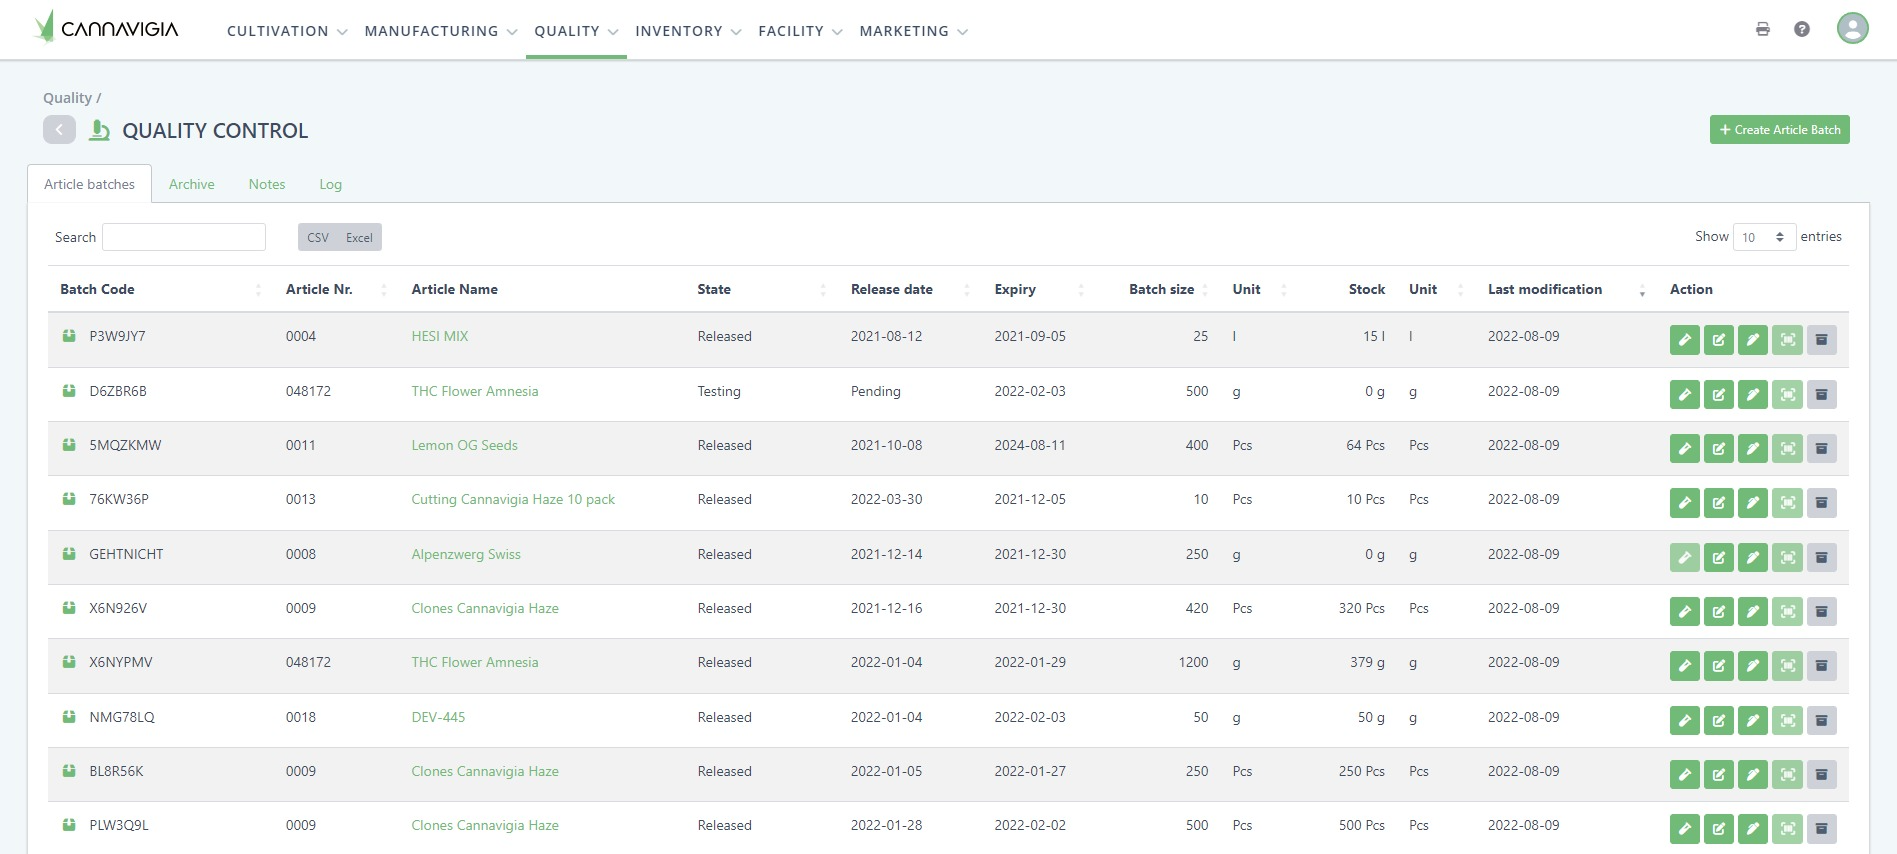Open the Show entries count selector
This screenshot has height=854, width=1897.
(x=1763, y=237)
